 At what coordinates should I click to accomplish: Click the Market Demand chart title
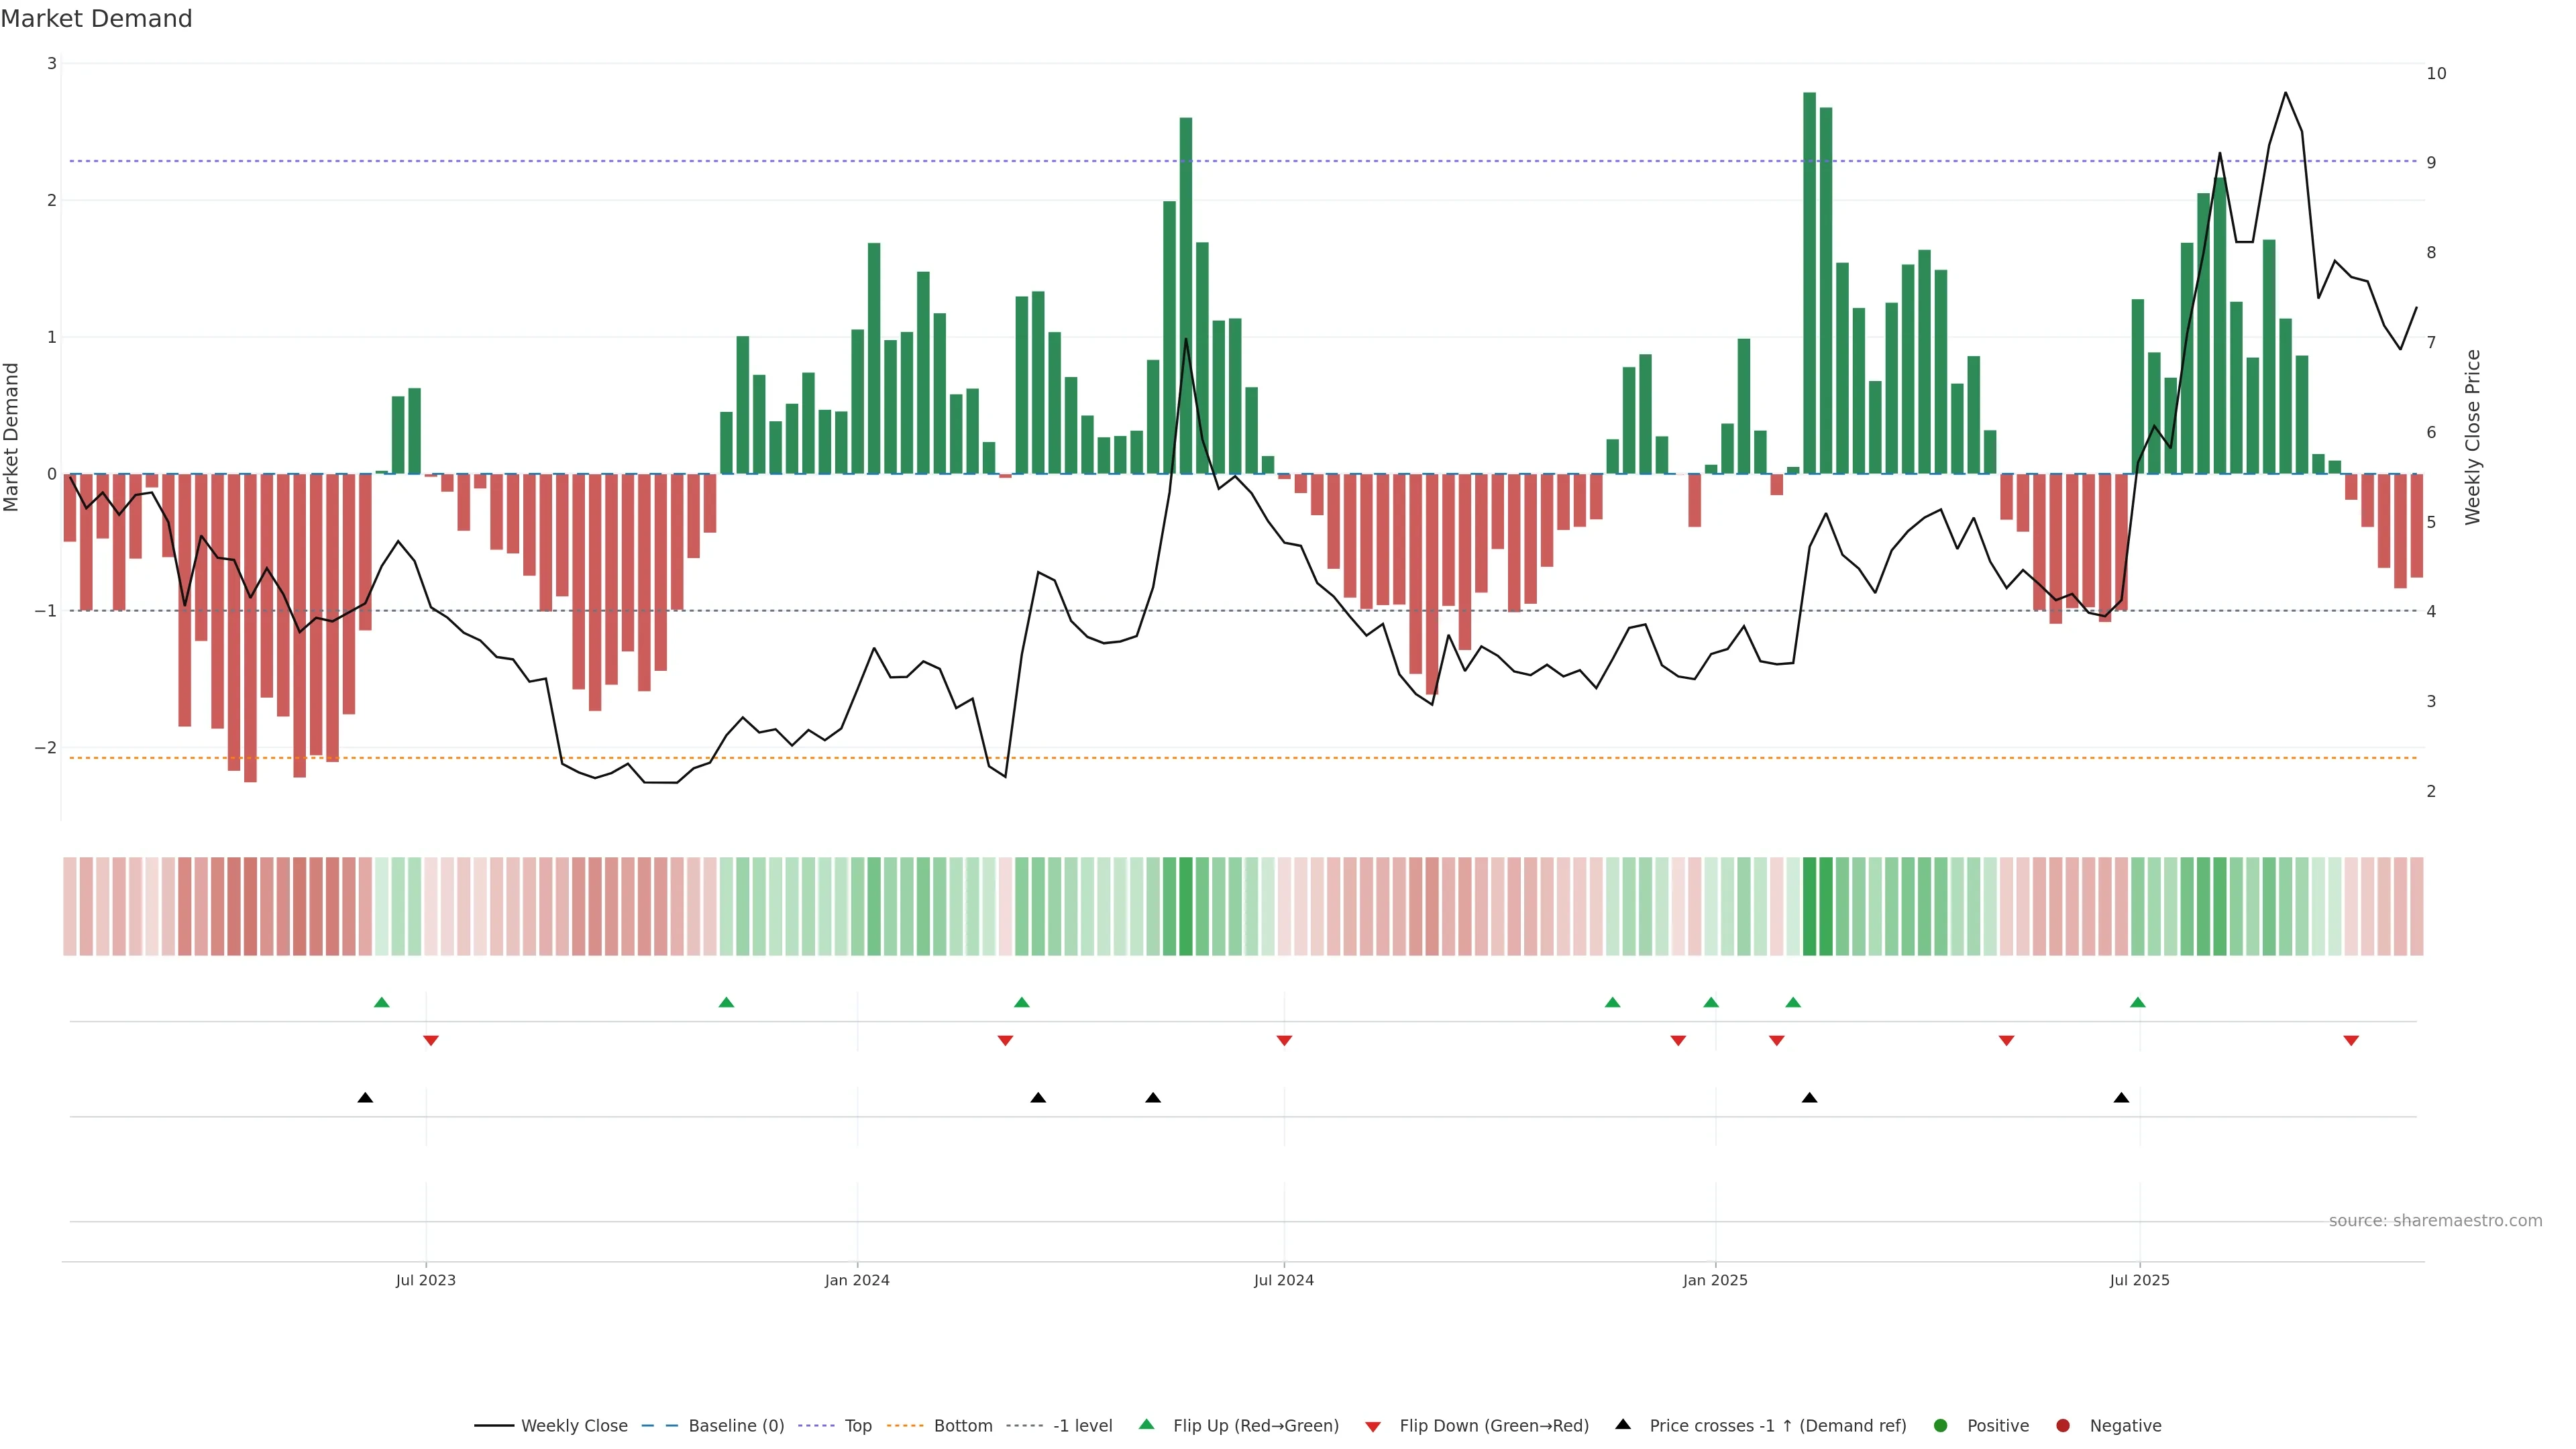96,19
